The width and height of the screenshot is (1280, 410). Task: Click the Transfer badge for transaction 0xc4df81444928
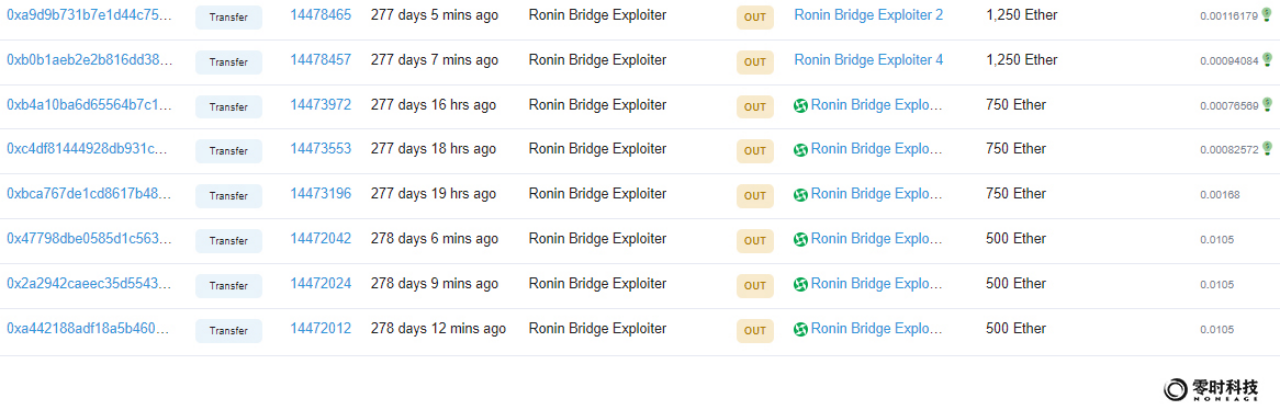tap(229, 151)
